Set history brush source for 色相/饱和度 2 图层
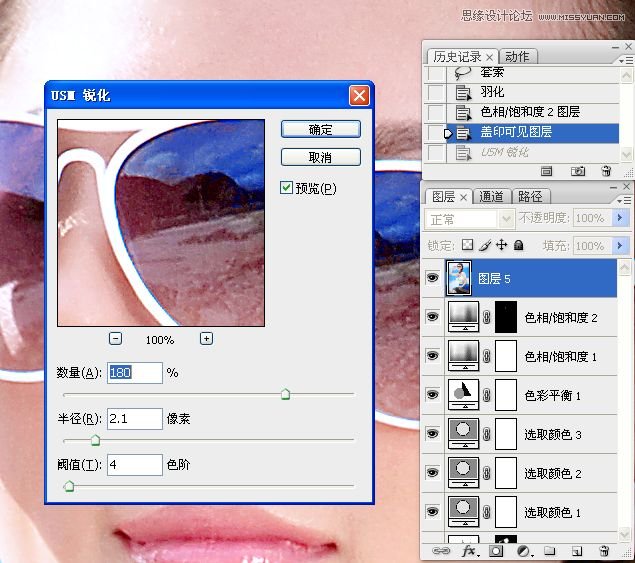This screenshot has height=563, width=635. [435, 112]
